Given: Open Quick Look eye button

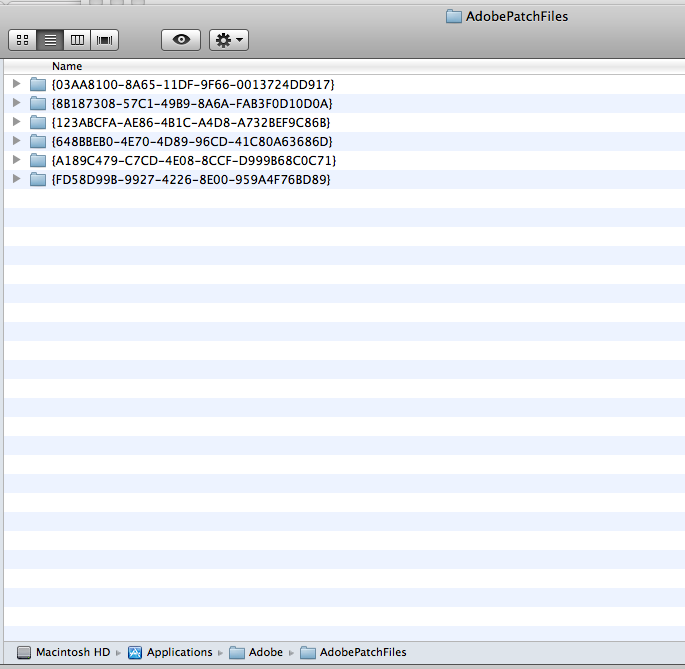Looking at the screenshot, I should click(x=181, y=40).
